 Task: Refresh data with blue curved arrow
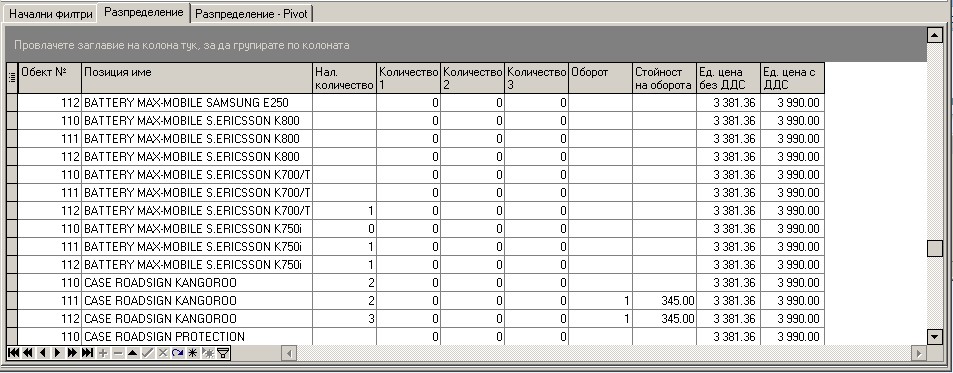coord(177,352)
